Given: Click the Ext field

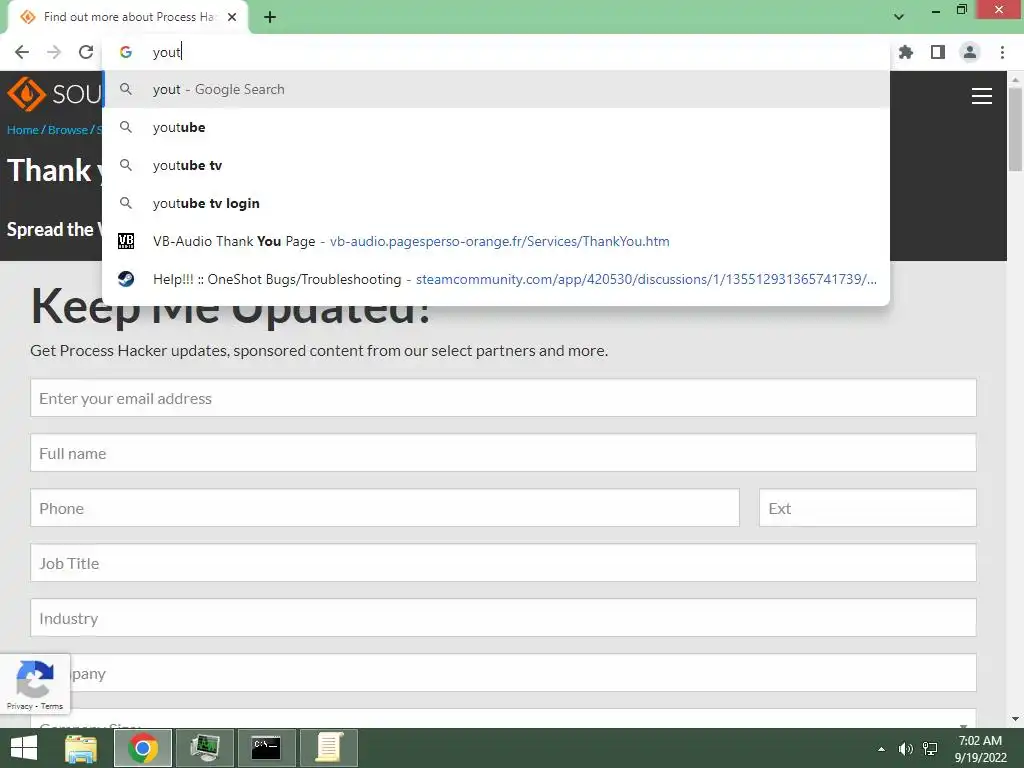Looking at the screenshot, I should [867, 507].
